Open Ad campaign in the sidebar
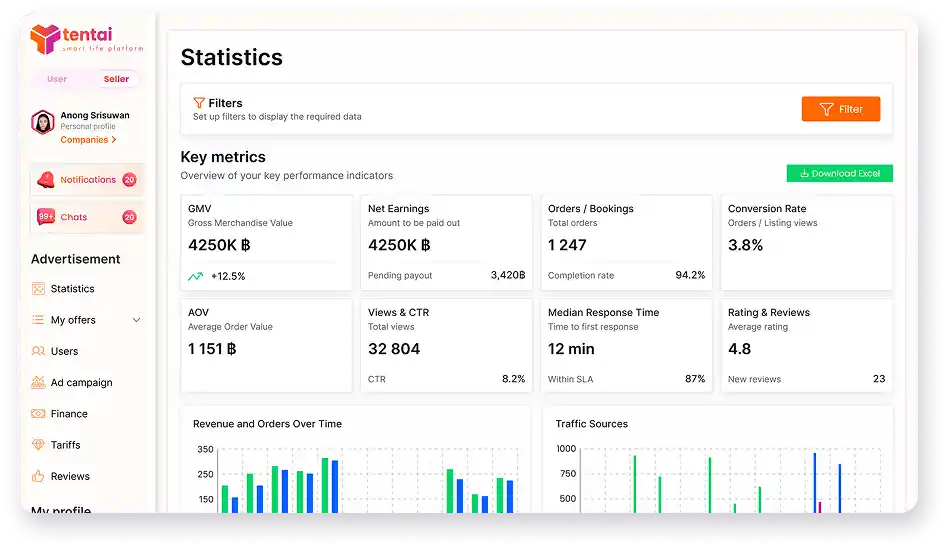 tap(82, 383)
